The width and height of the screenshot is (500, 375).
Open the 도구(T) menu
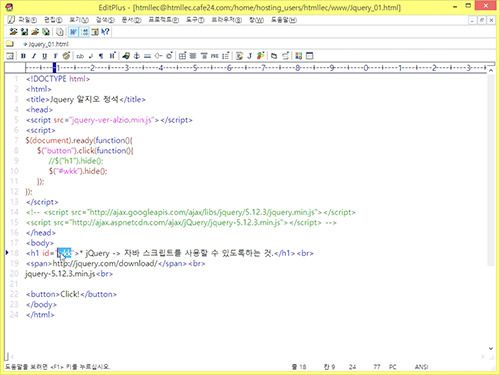(x=195, y=20)
